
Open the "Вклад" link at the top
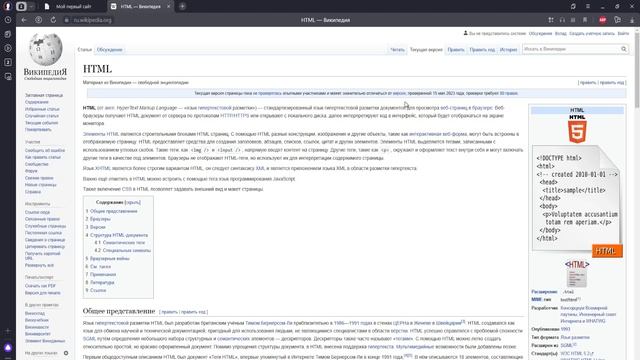point(561,33)
